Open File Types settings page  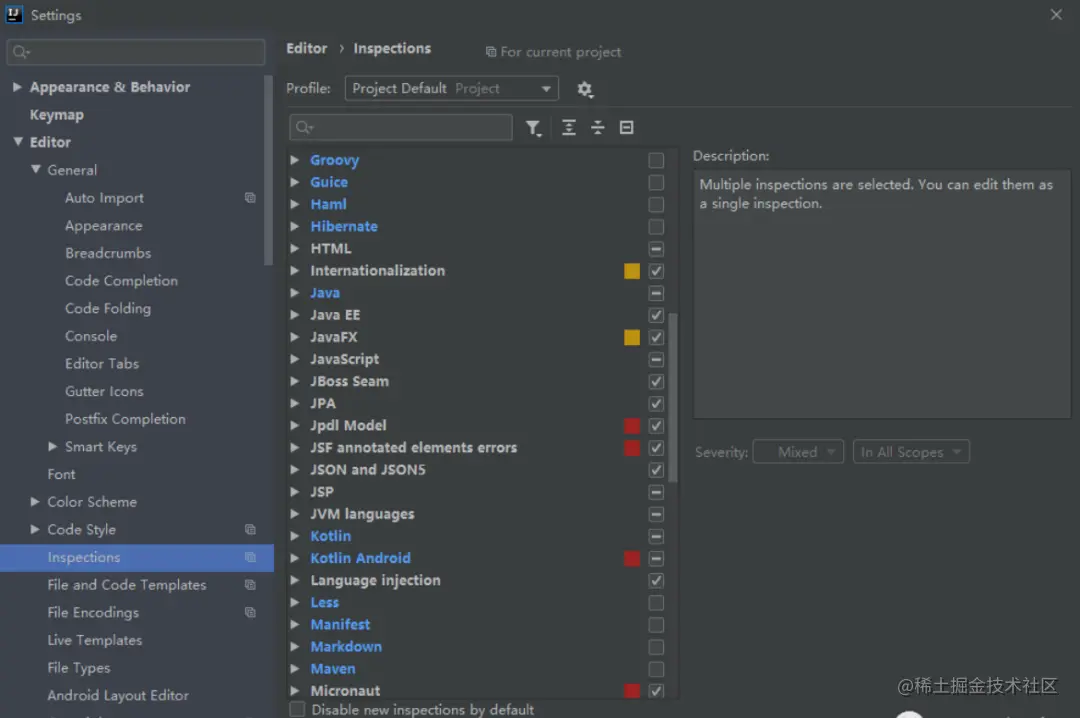click(x=79, y=668)
